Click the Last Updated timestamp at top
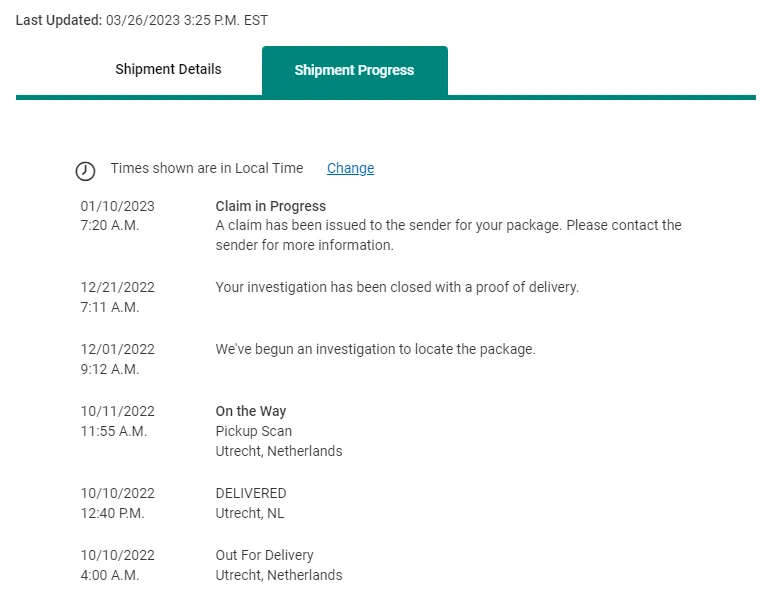Screen dimensions: 768x599 pyautogui.click(x=142, y=20)
